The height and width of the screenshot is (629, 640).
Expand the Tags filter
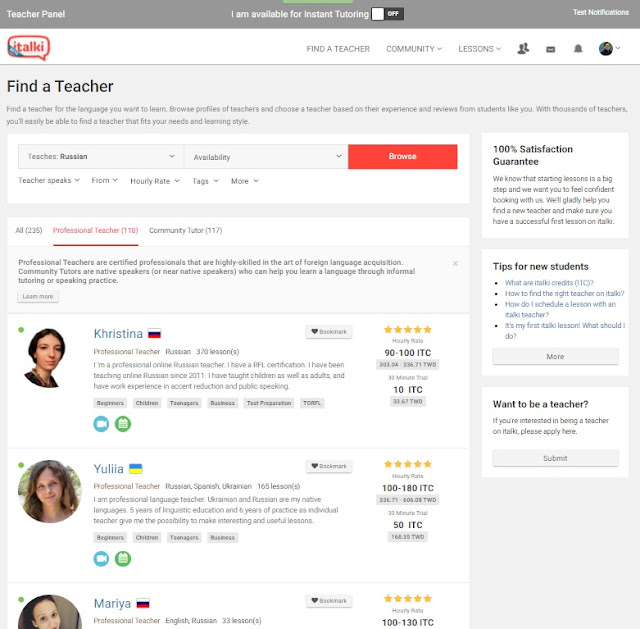[205, 181]
